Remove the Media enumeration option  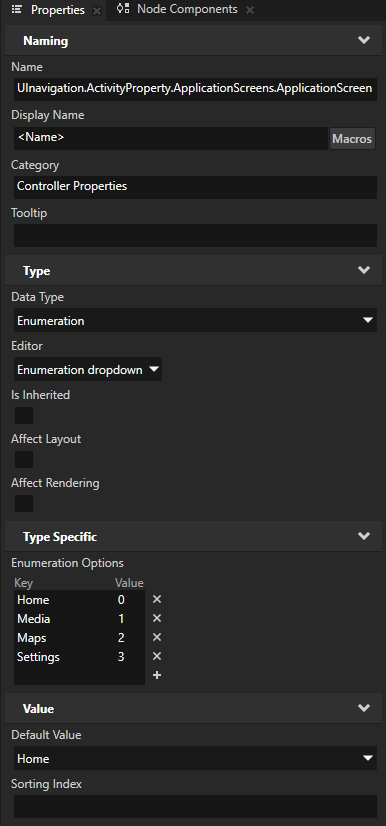pyautogui.click(x=156, y=618)
